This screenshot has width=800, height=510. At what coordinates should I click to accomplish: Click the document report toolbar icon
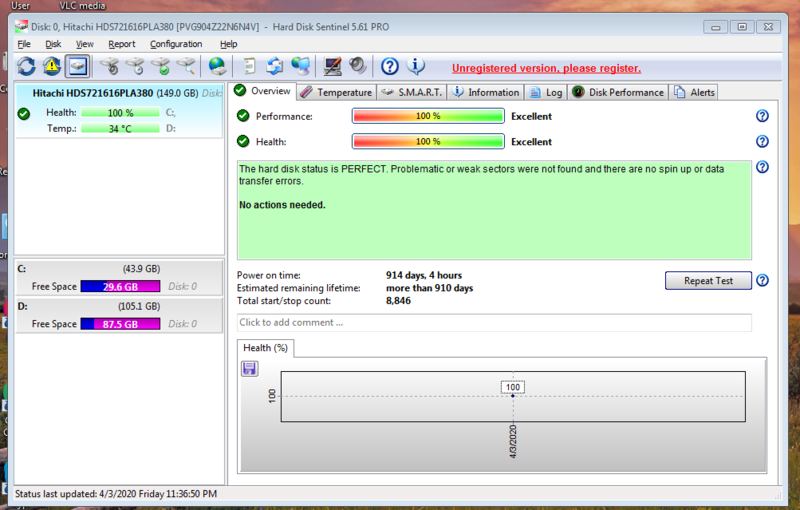point(249,66)
